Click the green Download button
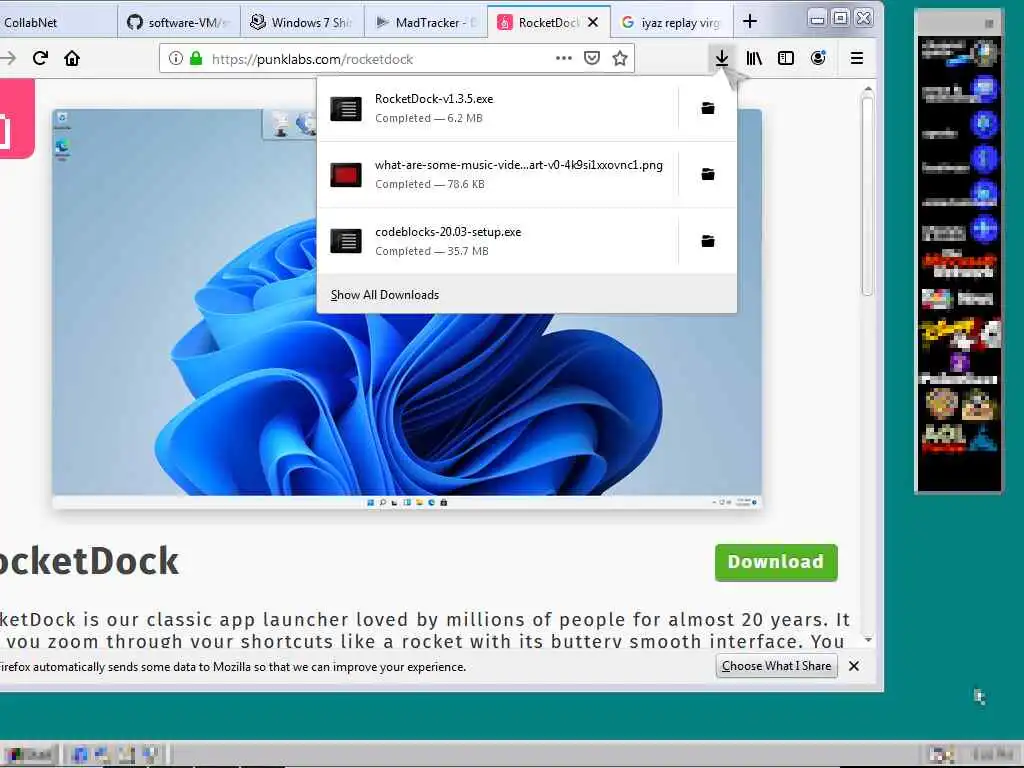 point(776,562)
